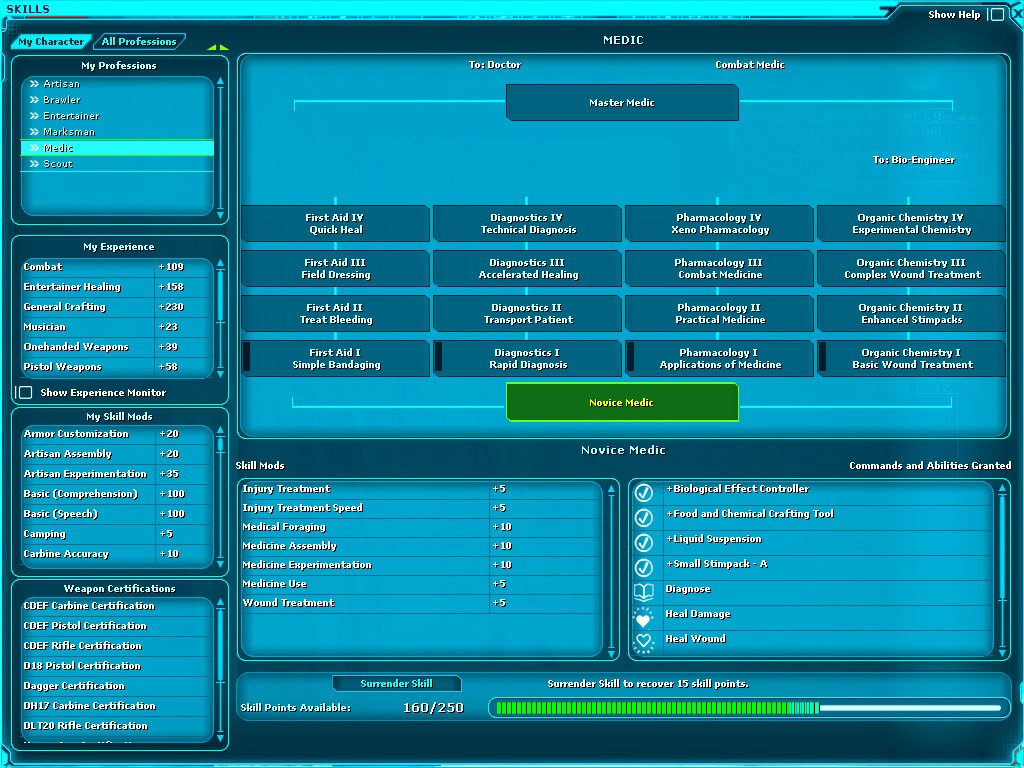Click the green arrows beside All Professions
Image resolution: width=1024 pixels, height=768 pixels.
(x=217, y=47)
